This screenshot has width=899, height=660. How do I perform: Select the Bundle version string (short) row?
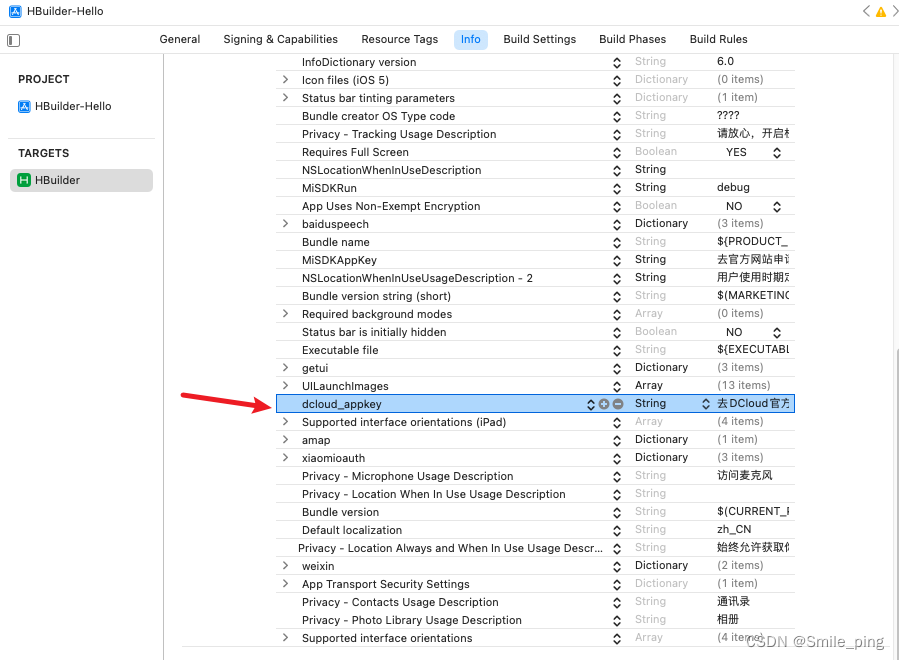pyautogui.click(x=535, y=296)
